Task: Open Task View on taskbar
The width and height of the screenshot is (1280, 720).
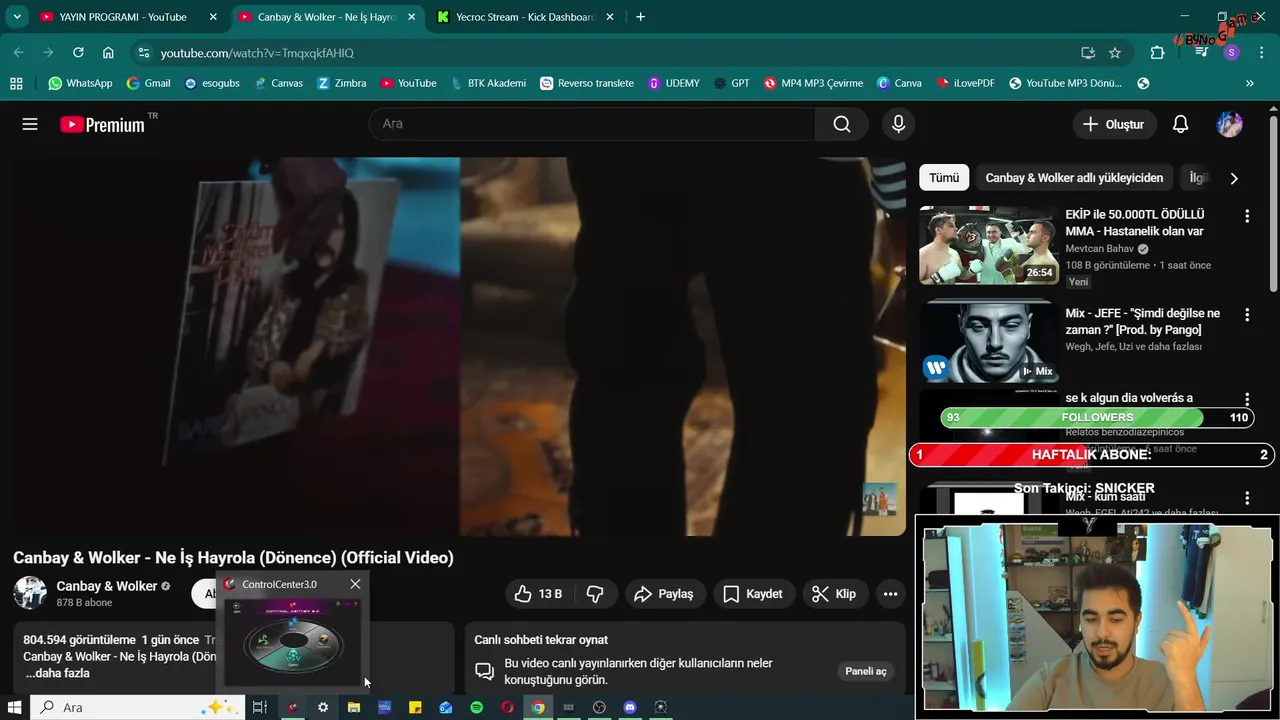Action: pyautogui.click(x=260, y=707)
